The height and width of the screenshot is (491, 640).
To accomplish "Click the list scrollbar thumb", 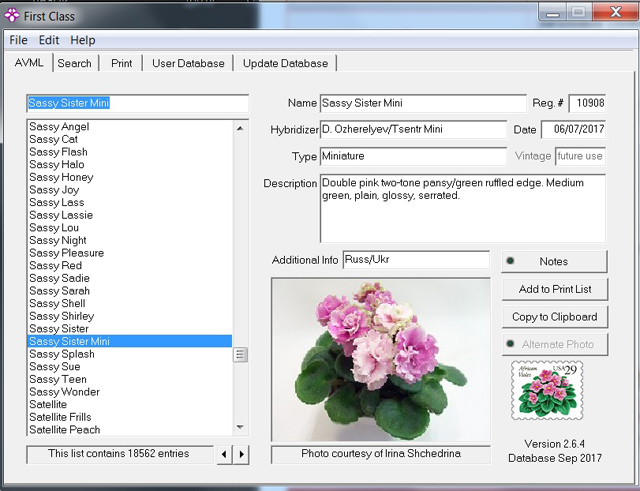I will tap(240, 355).
